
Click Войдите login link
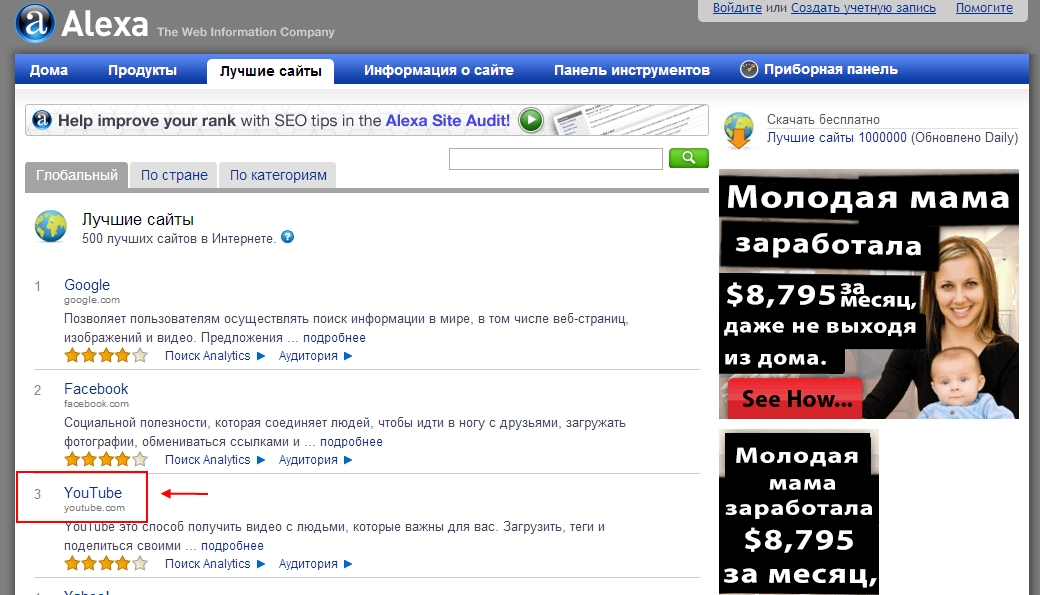[x=737, y=8]
